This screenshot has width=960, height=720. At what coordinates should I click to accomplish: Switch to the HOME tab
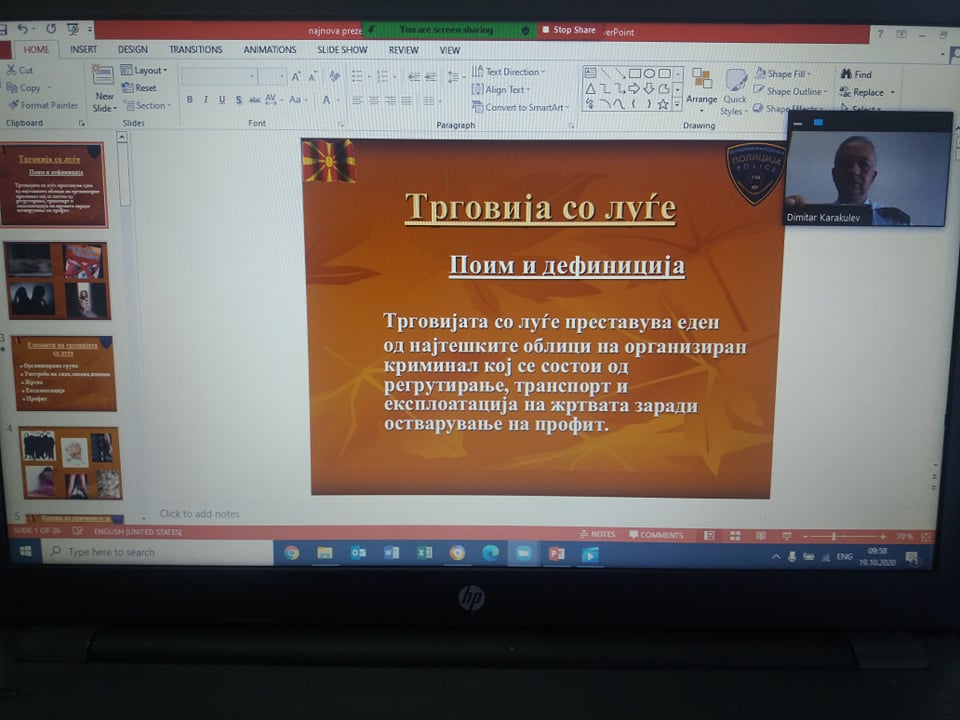coord(36,50)
